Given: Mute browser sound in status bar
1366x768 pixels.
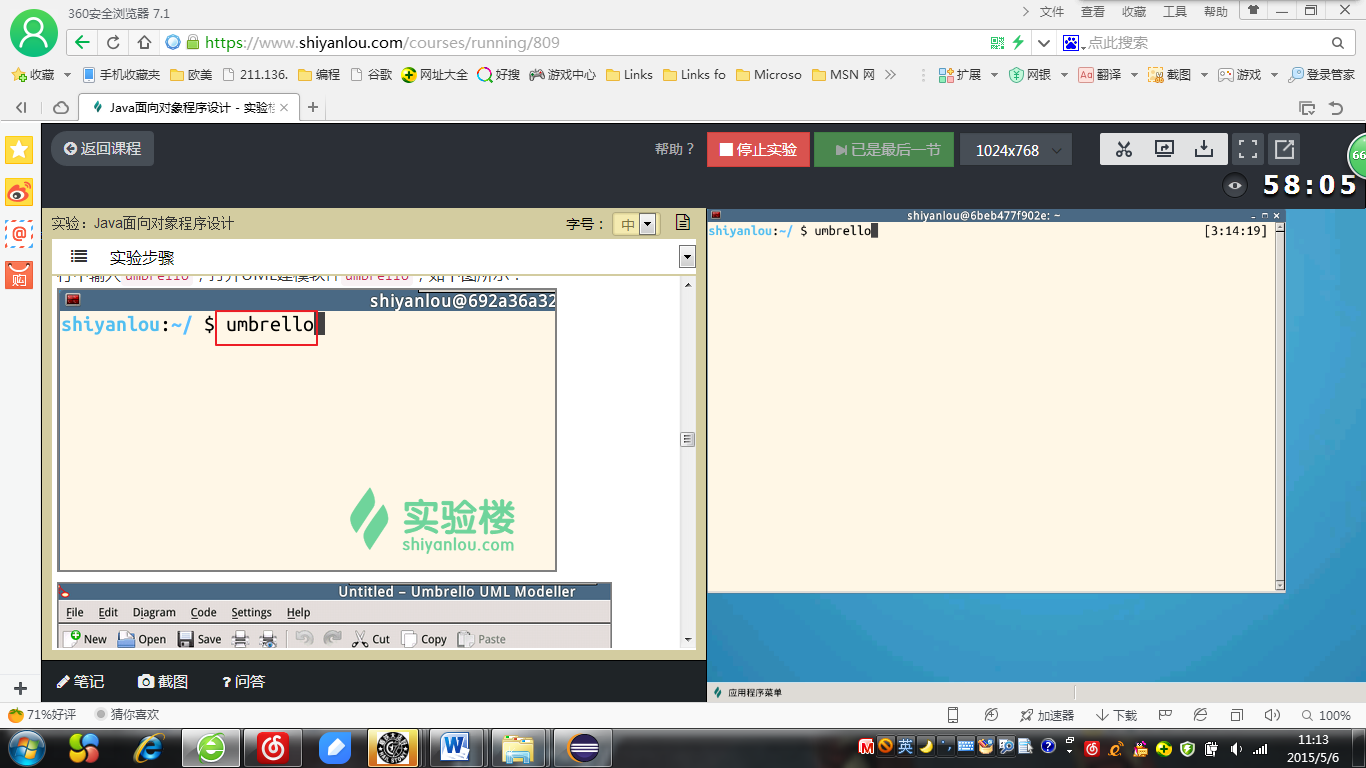Looking at the screenshot, I should point(1272,715).
